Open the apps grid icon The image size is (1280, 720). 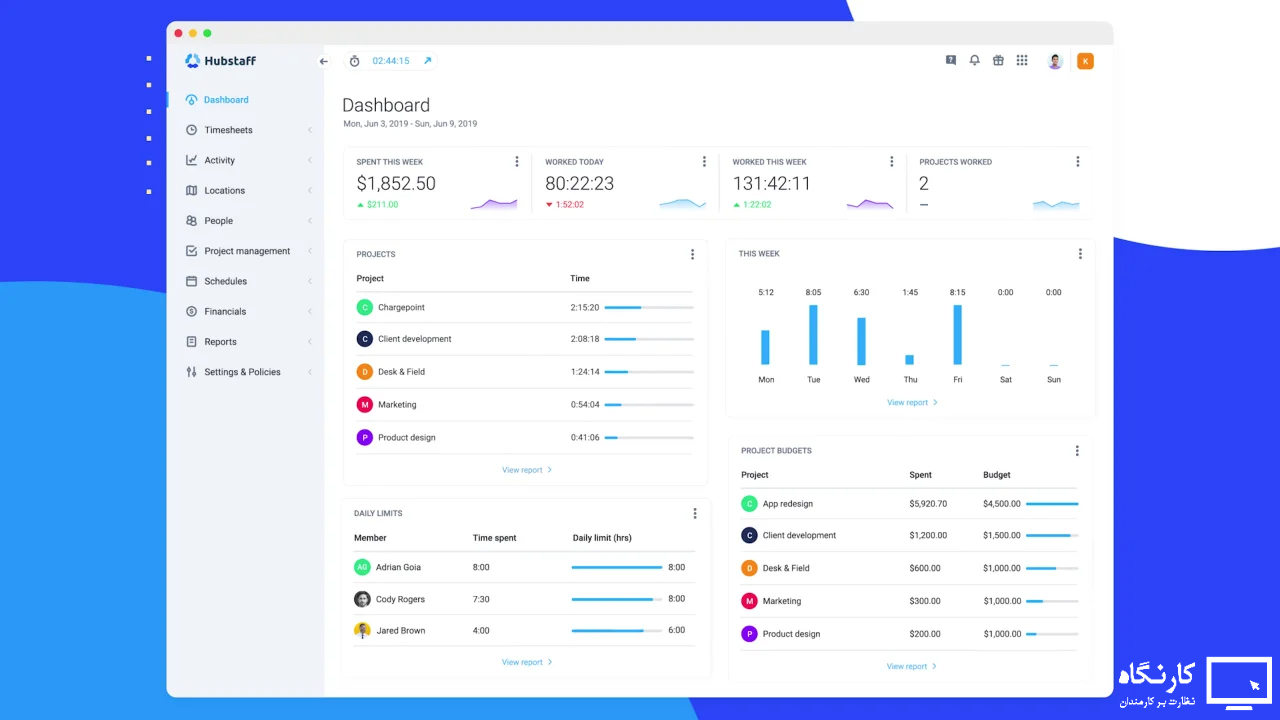(1022, 60)
